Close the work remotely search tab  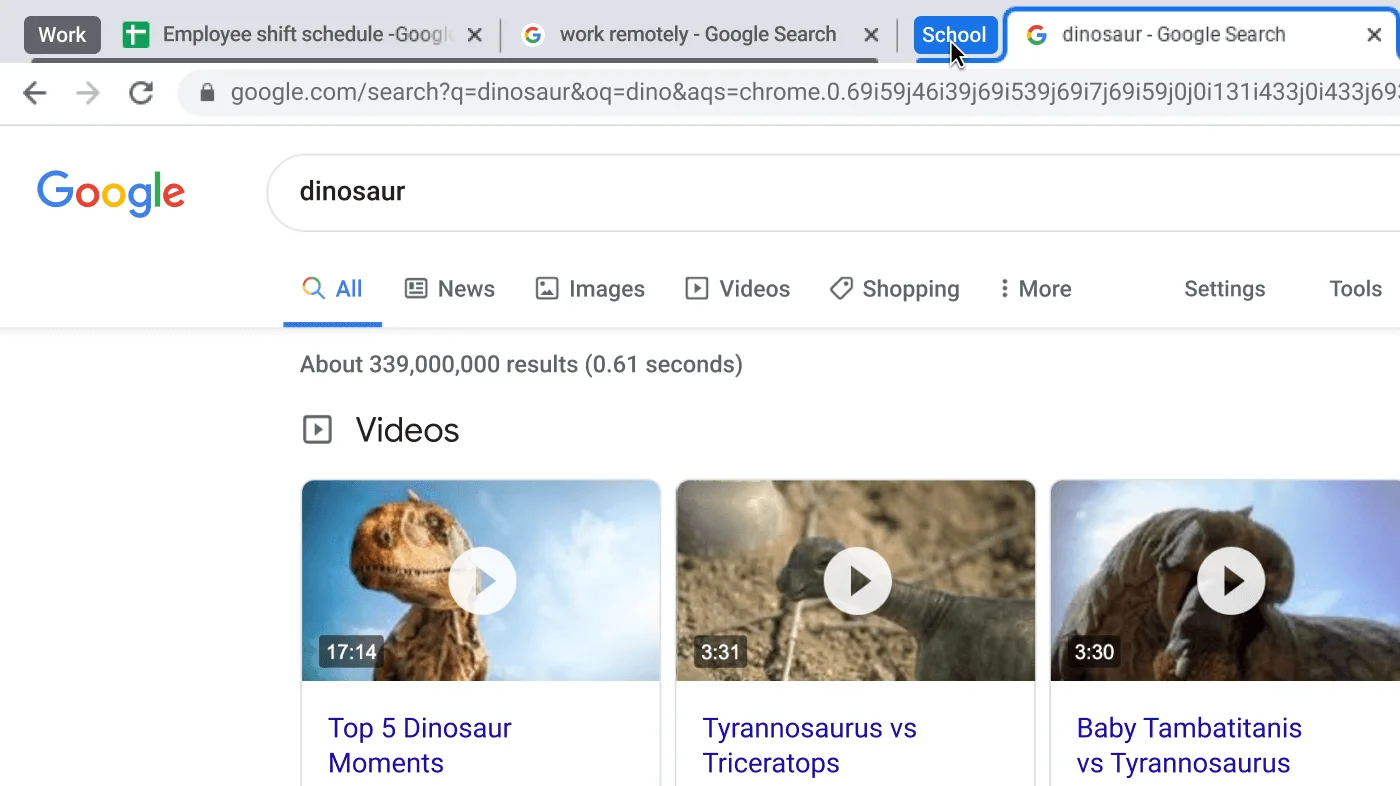871,36
